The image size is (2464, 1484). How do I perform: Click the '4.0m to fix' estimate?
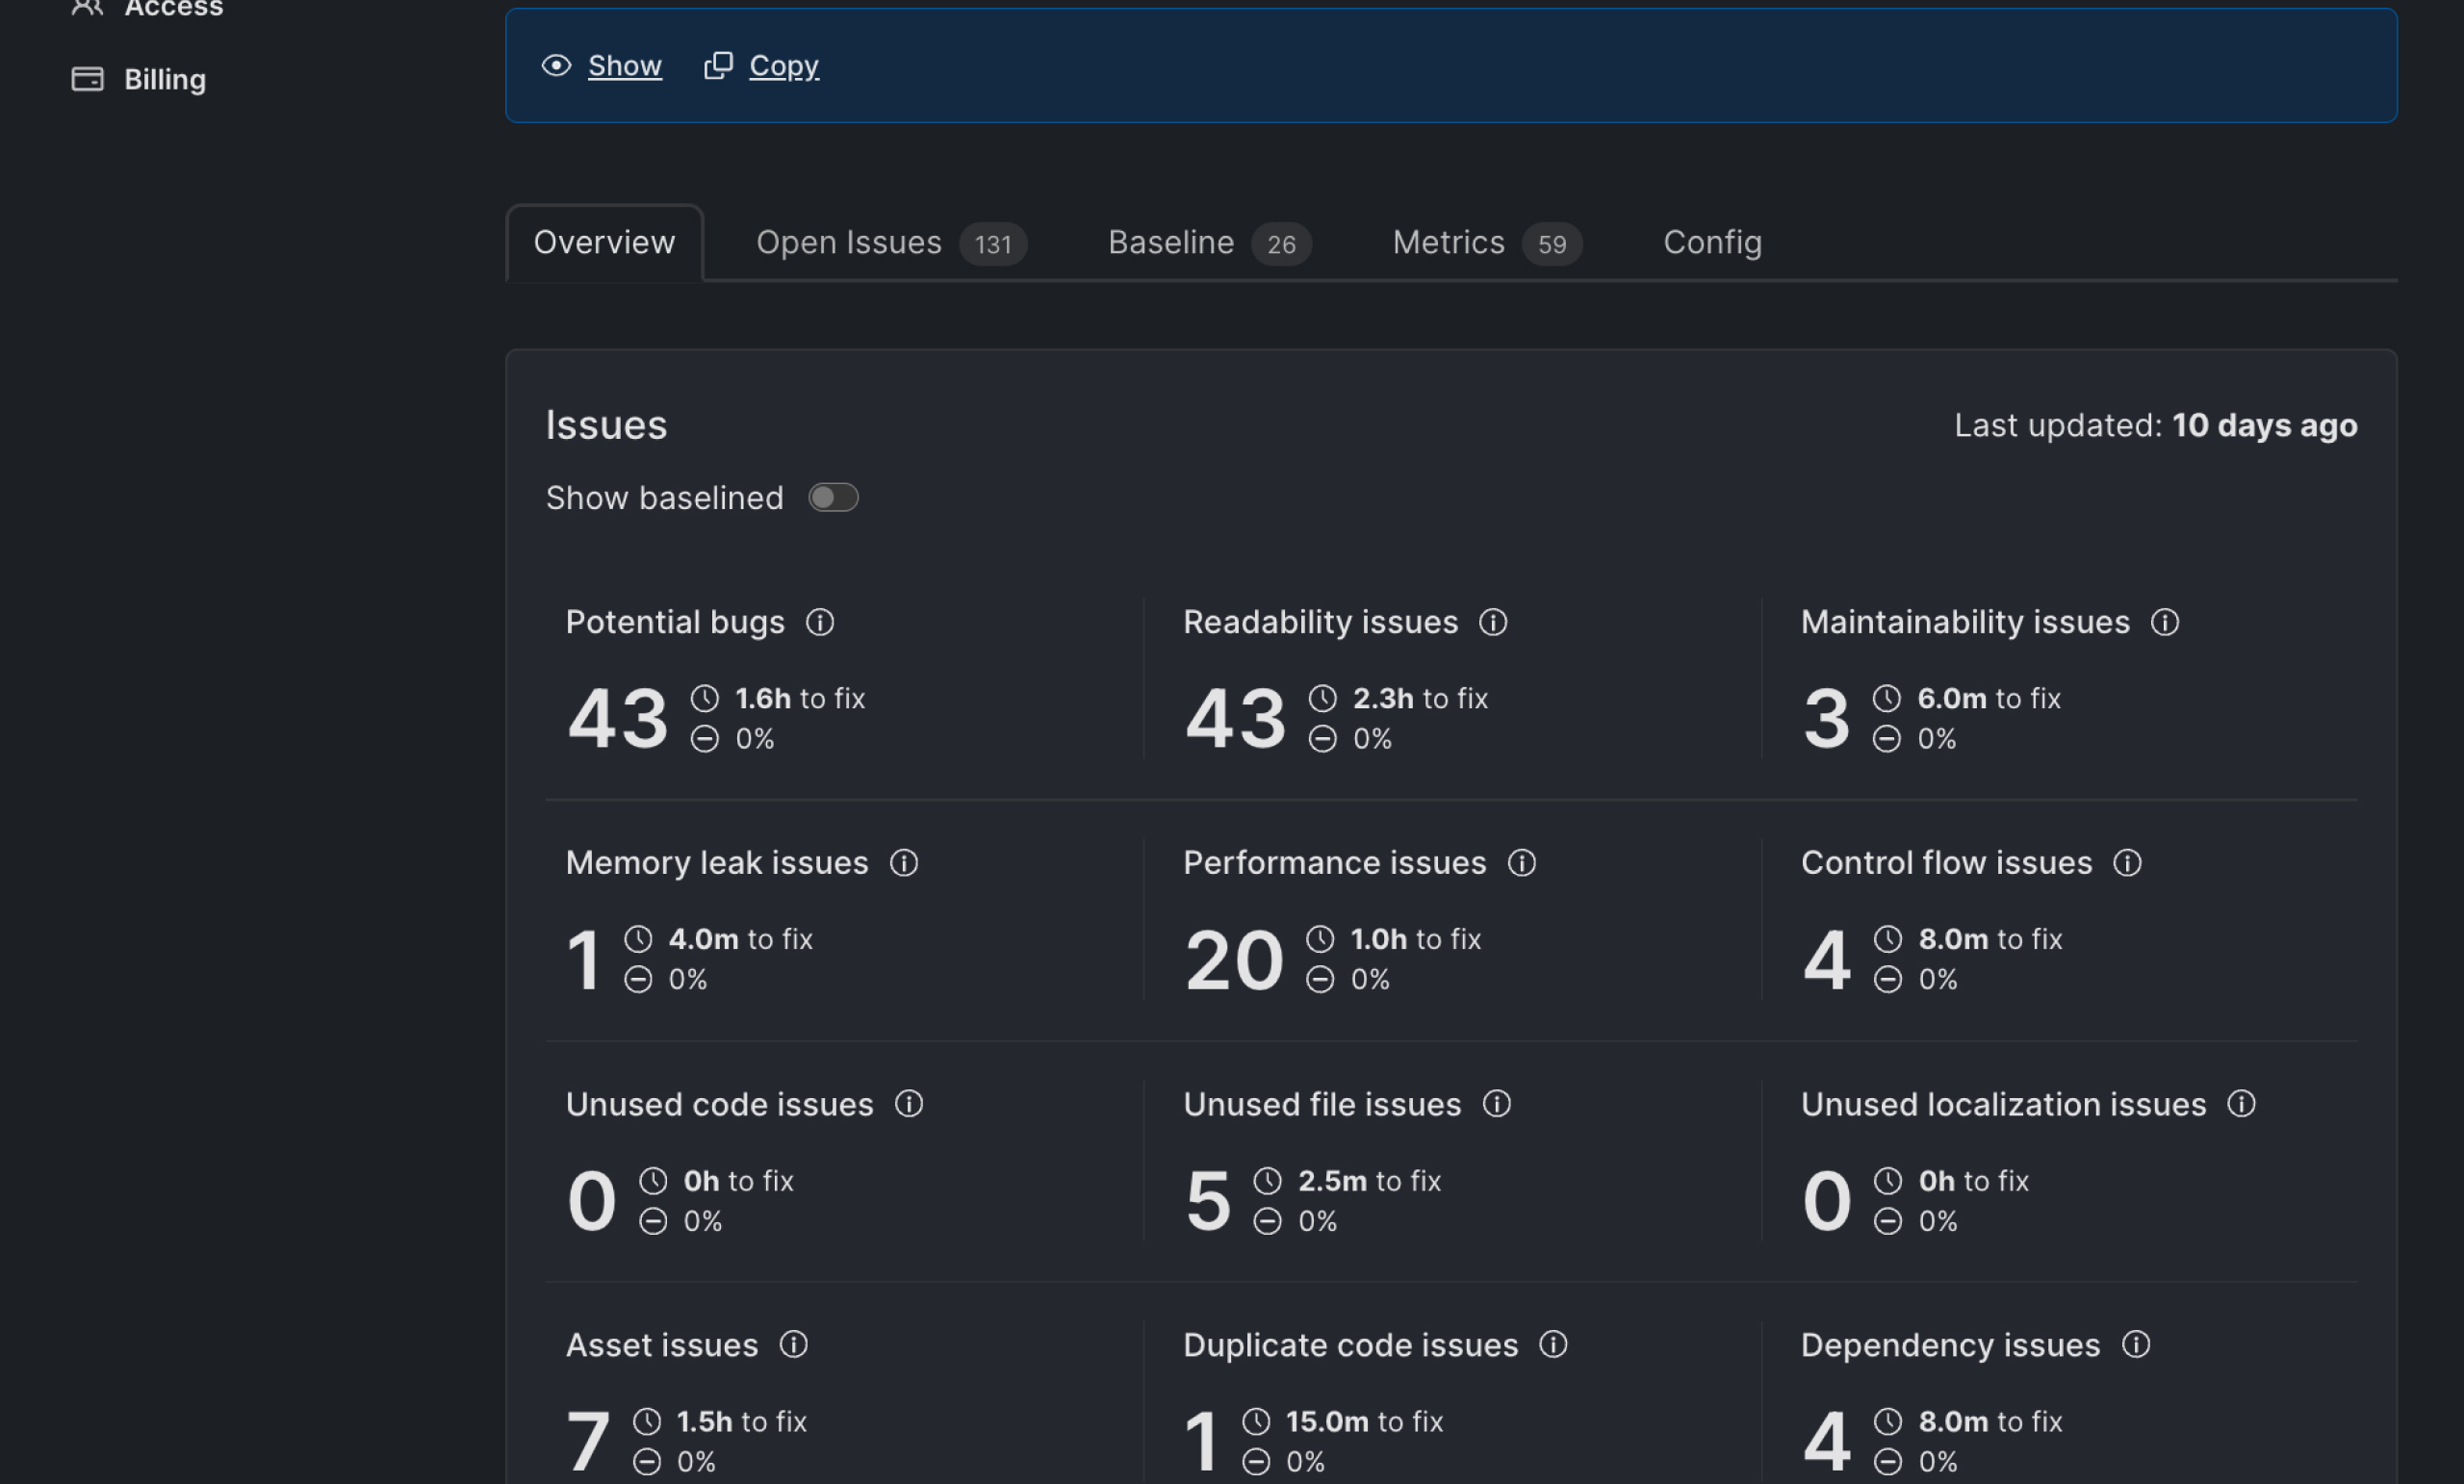point(740,939)
